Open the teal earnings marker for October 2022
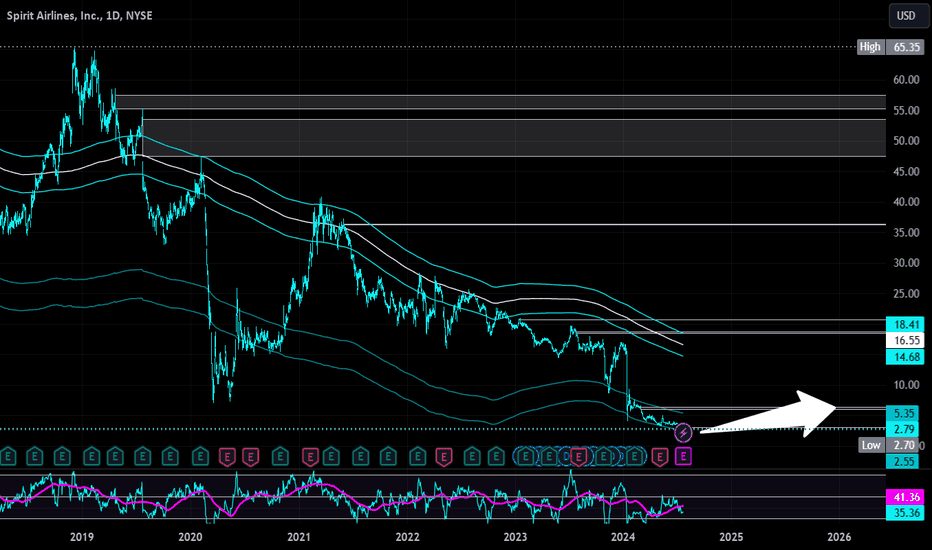 pos(496,457)
